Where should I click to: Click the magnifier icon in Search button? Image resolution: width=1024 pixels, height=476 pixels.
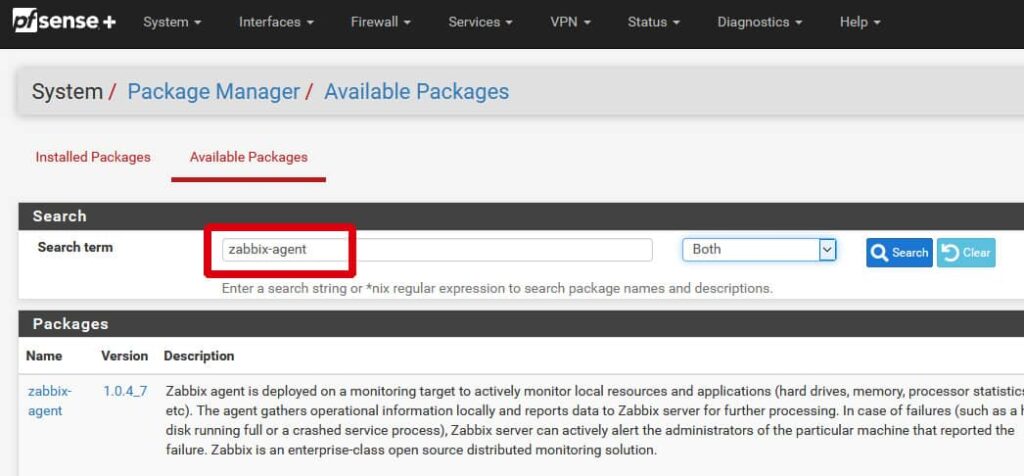tap(880, 253)
